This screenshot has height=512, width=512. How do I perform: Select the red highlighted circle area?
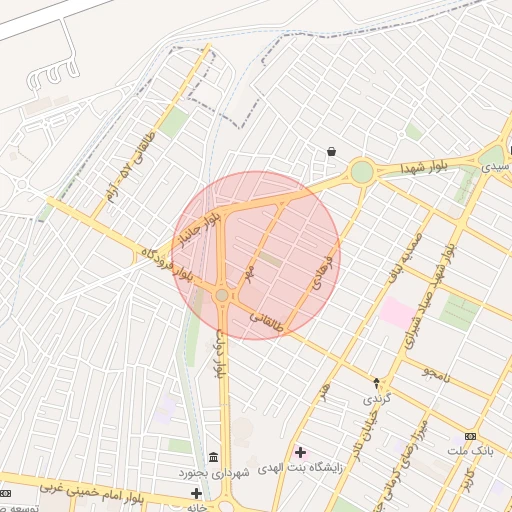pyautogui.click(x=256, y=256)
